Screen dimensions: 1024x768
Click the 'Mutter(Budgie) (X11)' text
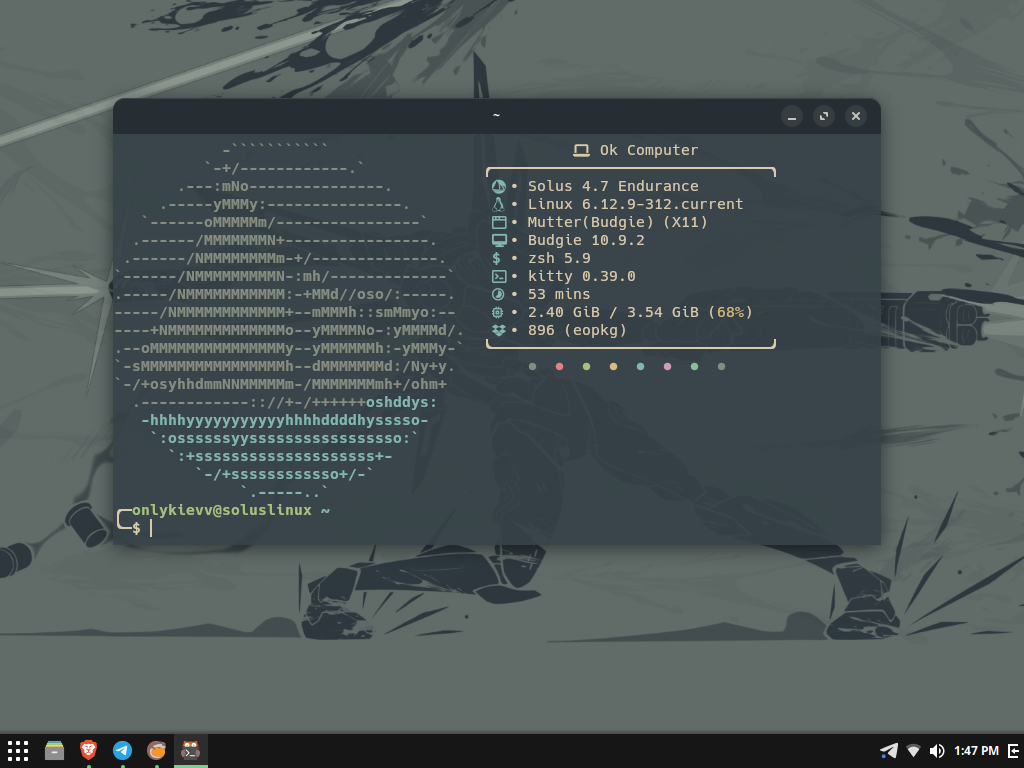[x=617, y=222]
